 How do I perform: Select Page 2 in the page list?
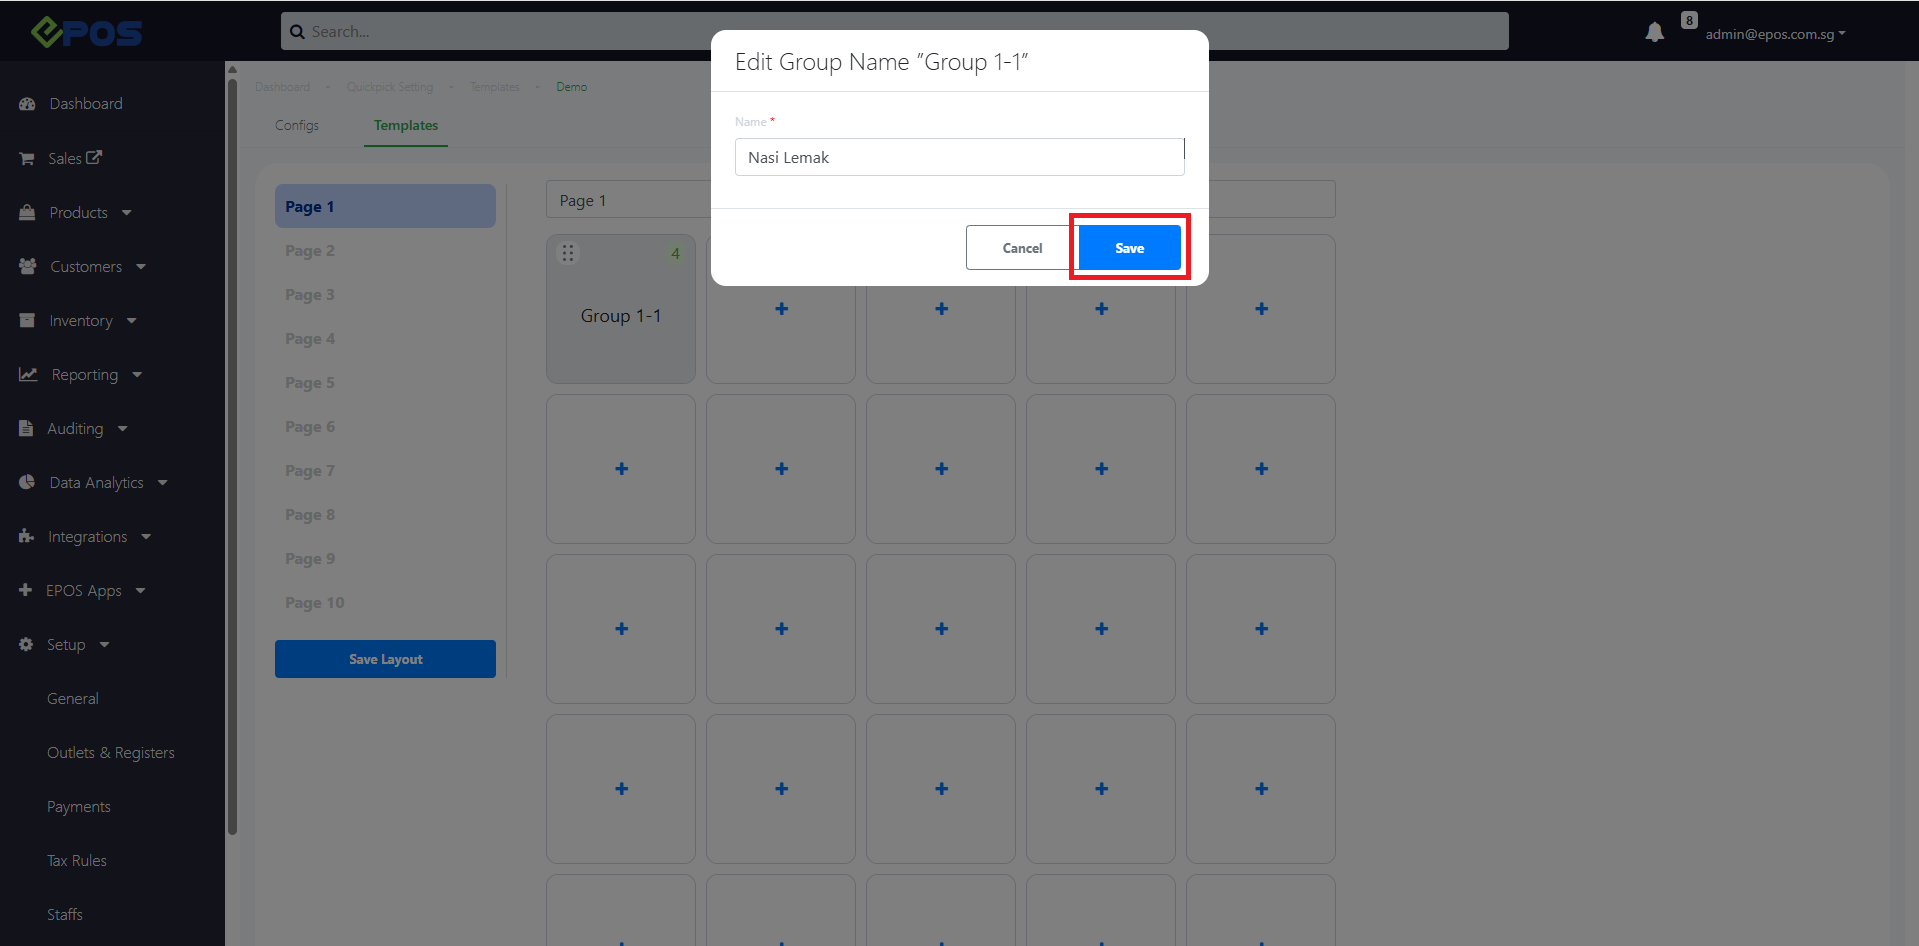point(310,251)
